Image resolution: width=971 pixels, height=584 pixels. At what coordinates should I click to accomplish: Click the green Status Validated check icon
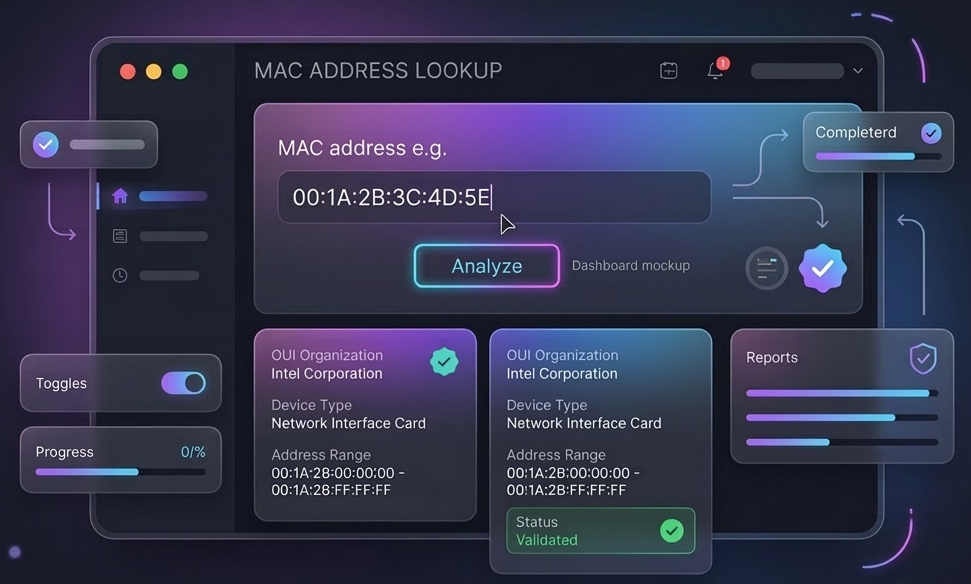point(671,531)
